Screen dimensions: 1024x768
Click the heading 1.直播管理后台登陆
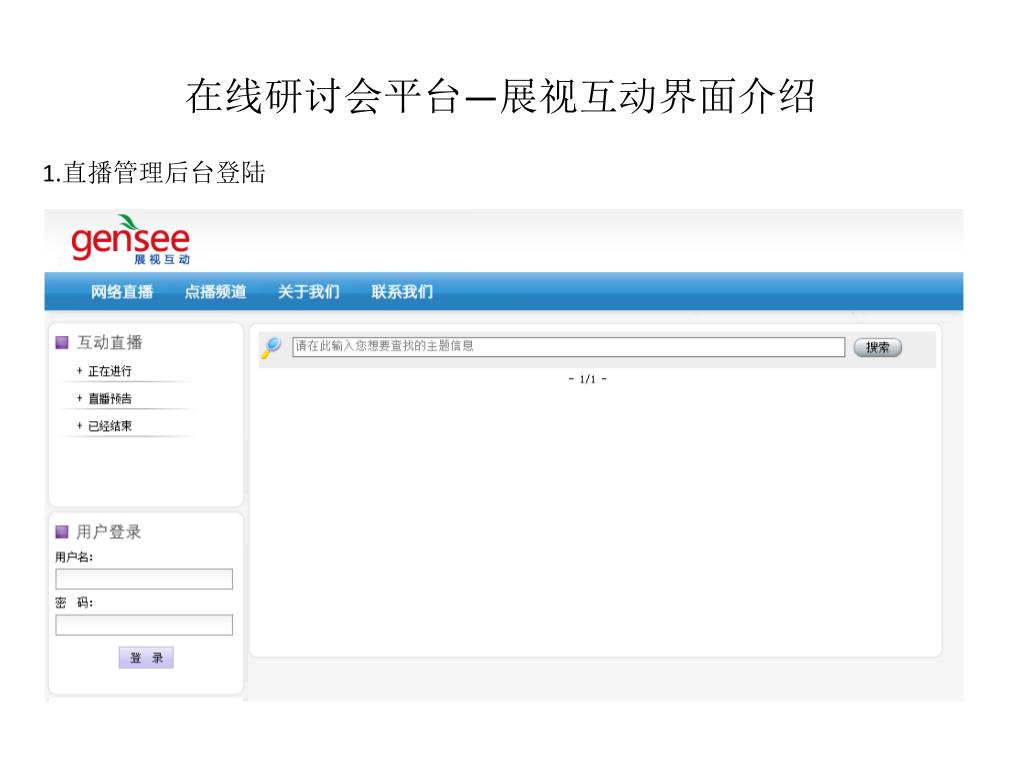[154, 173]
